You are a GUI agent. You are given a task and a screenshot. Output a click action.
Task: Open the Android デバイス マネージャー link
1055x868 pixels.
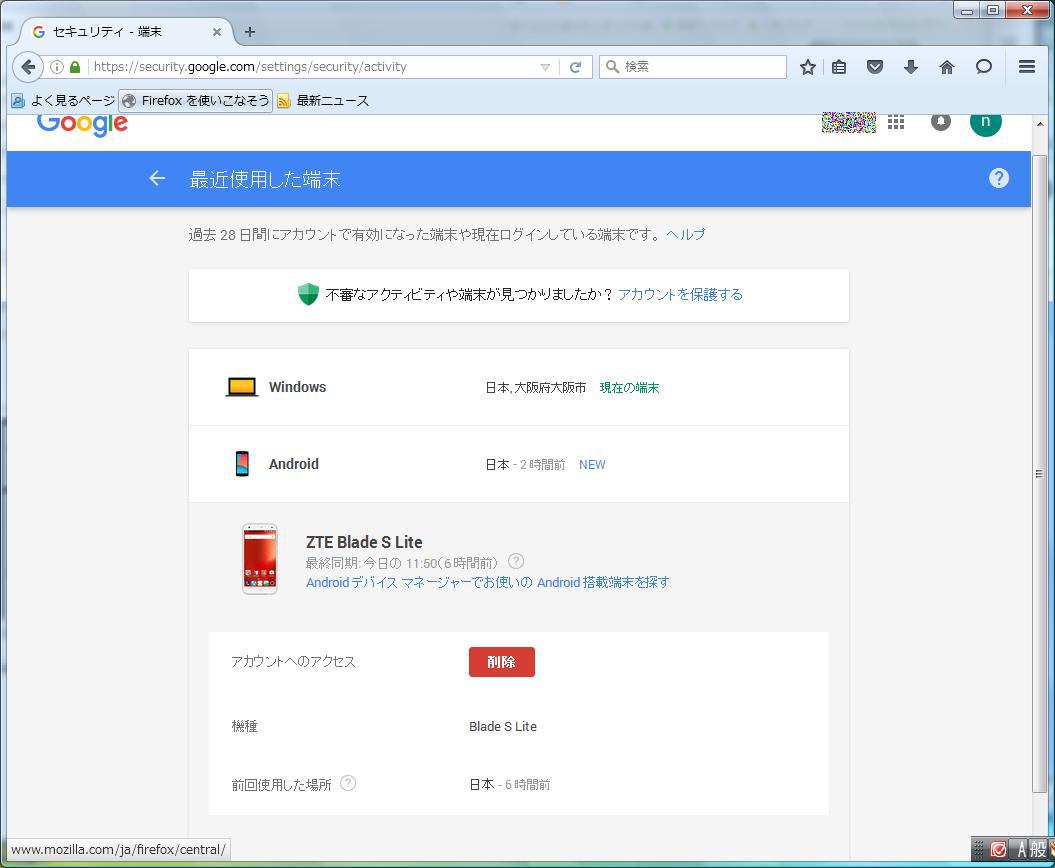click(487, 582)
